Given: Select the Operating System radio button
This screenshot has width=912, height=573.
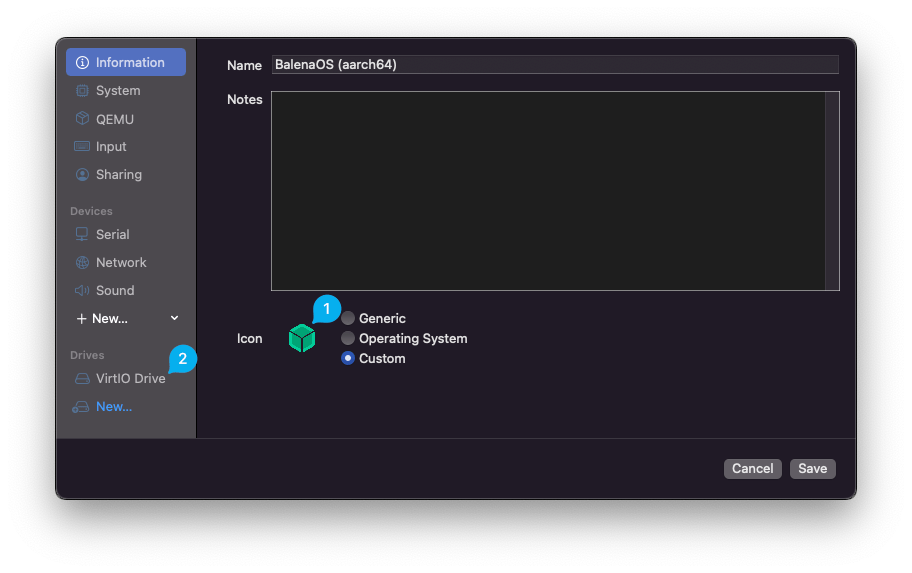Looking at the screenshot, I should 348,338.
